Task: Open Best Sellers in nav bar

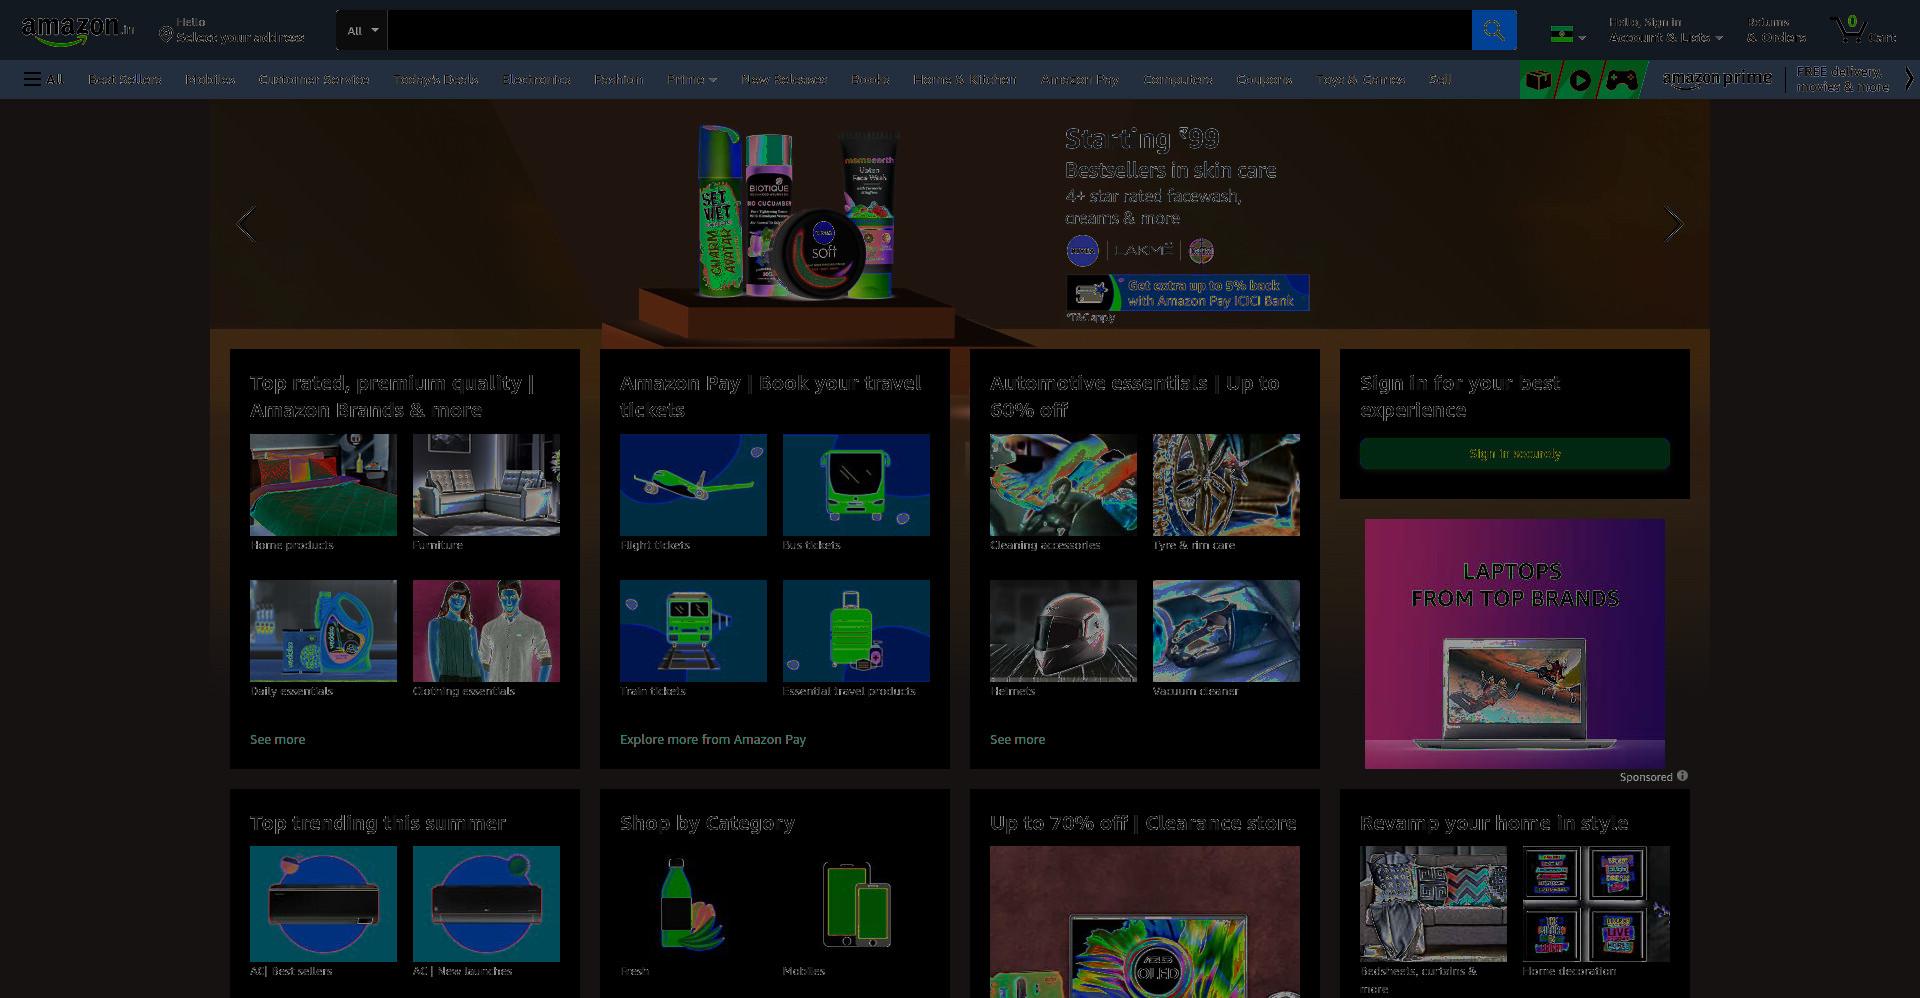Action: click(124, 79)
